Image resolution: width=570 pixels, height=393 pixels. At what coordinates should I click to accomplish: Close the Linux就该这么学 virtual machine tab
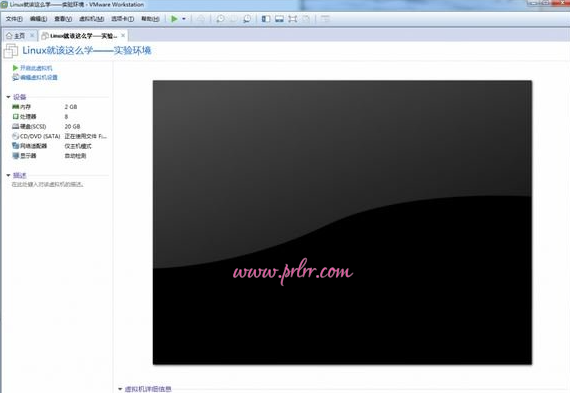point(123,35)
